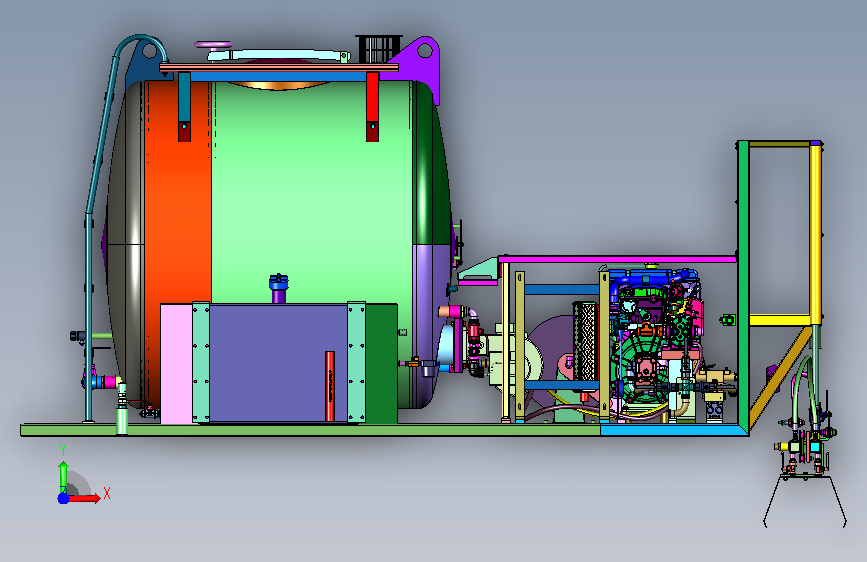Select the light green tank shell
The height and width of the screenshot is (562, 867).
click(312, 194)
